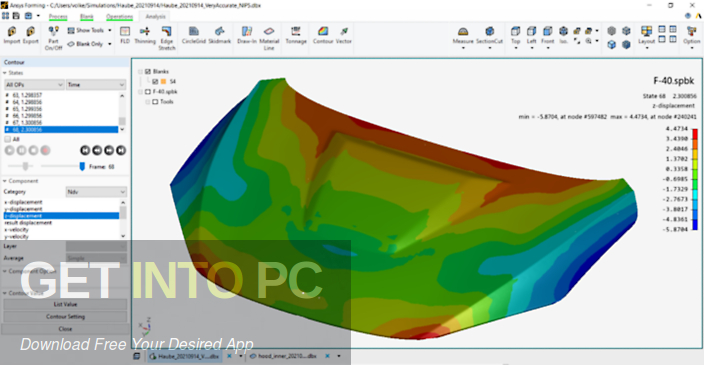Click Show Tools button
Screen dimensions: 704x365
click(x=85, y=31)
